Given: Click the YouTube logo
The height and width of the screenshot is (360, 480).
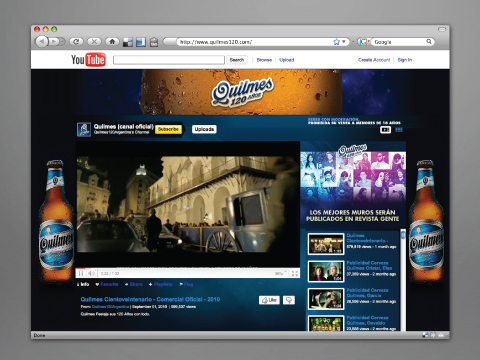Looking at the screenshot, I should 88,60.
